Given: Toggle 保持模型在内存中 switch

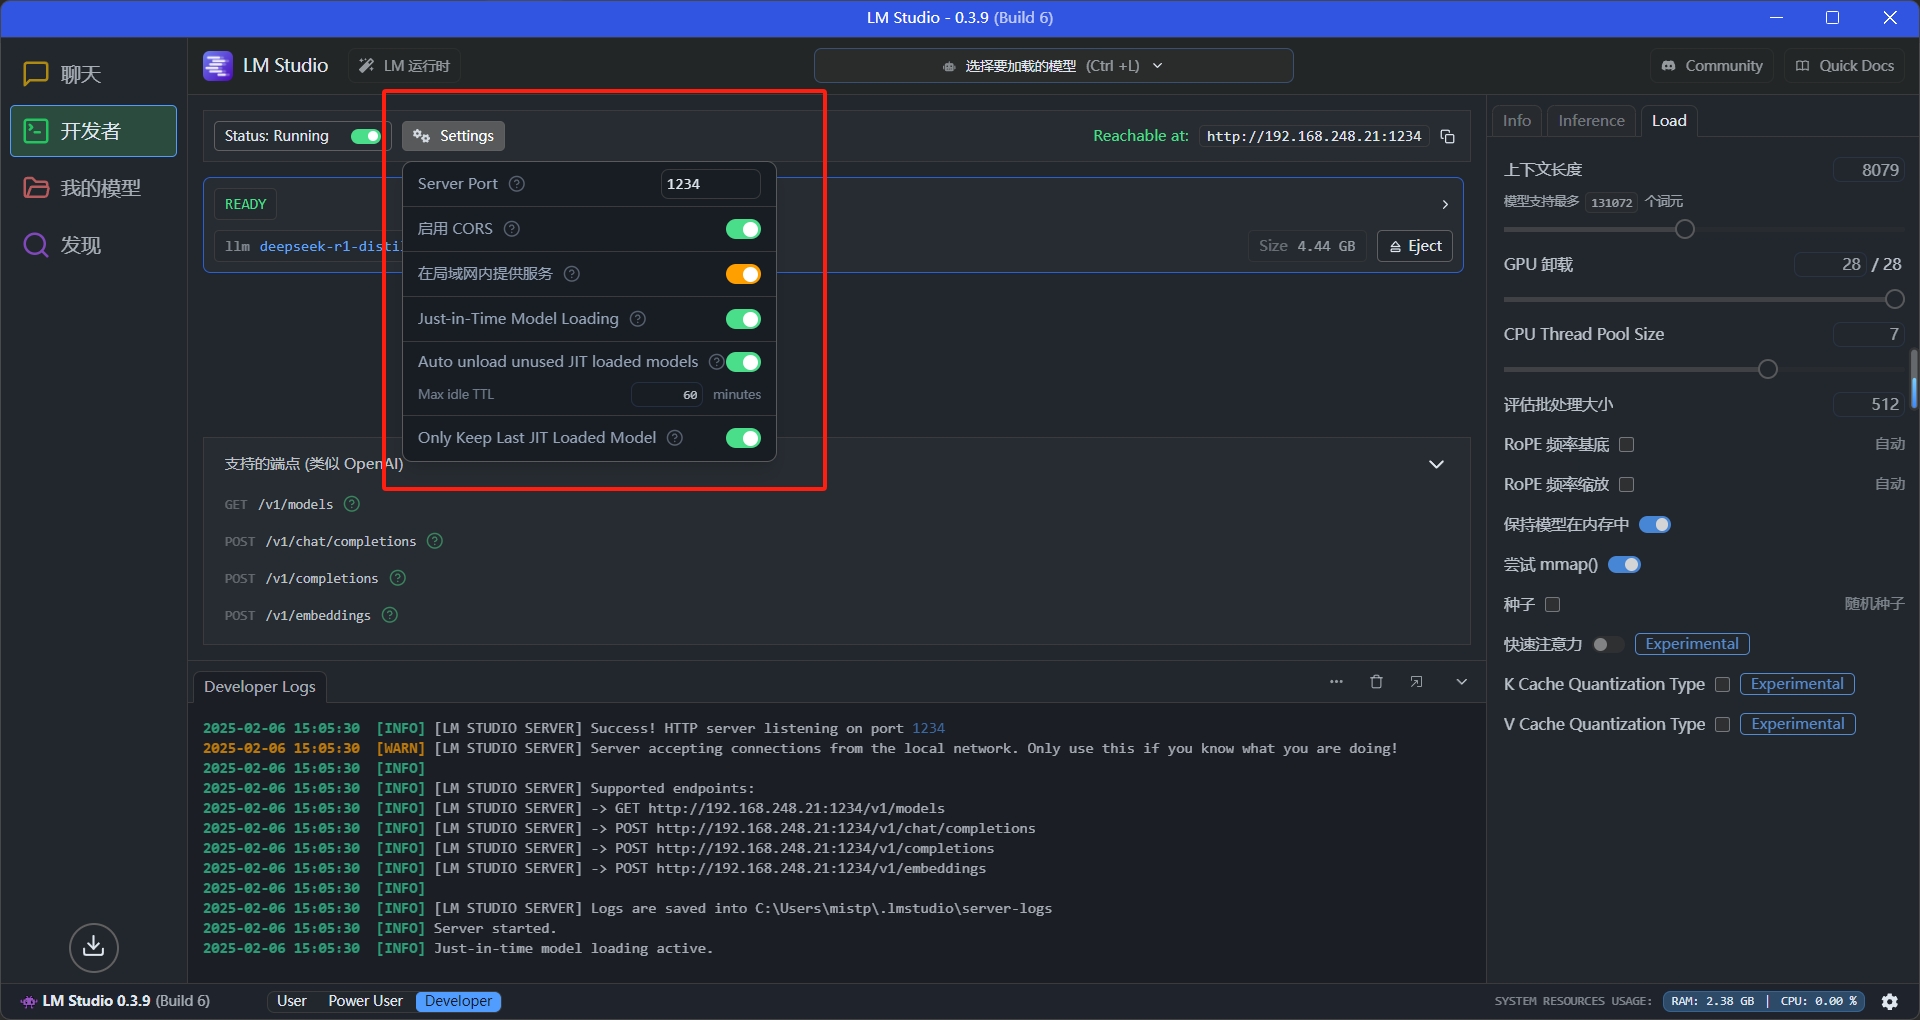Looking at the screenshot, I should 1655,525.
